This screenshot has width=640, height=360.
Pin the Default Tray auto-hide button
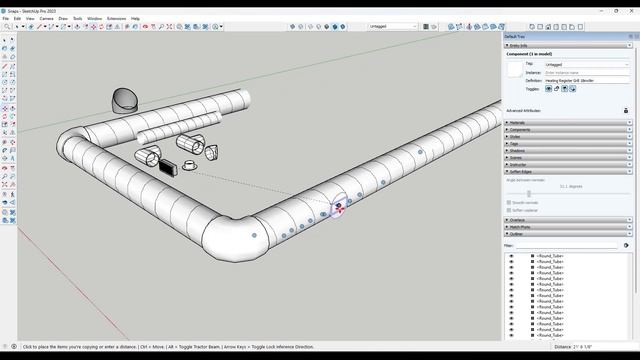pyautogui.click(x=631, y=36)
